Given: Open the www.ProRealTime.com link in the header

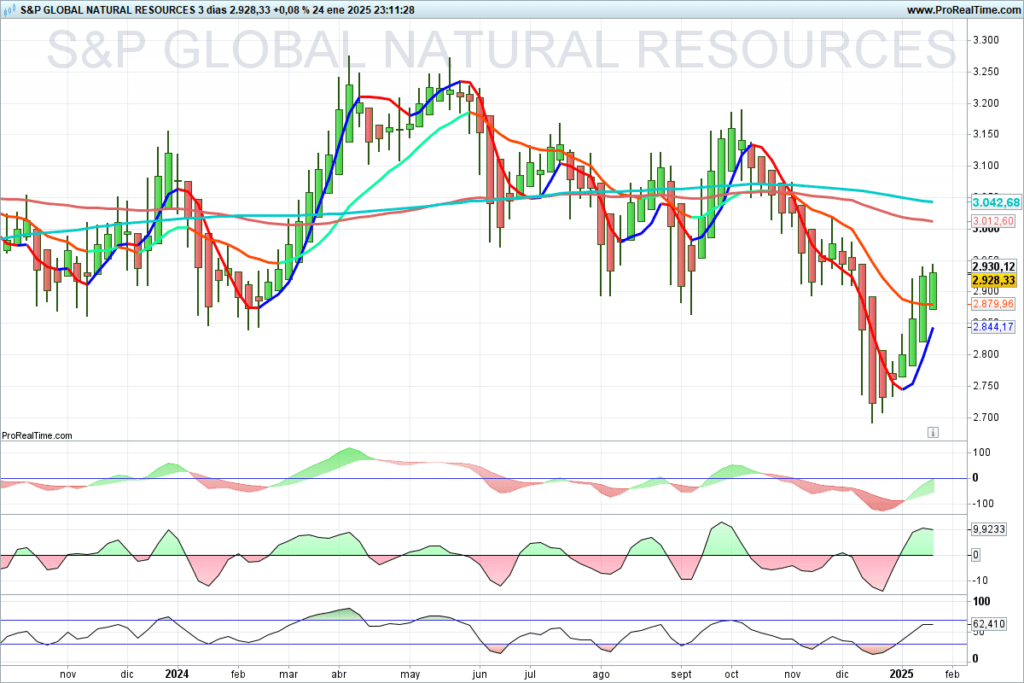Looking at the screenshot, I should (x=963, y=10).
